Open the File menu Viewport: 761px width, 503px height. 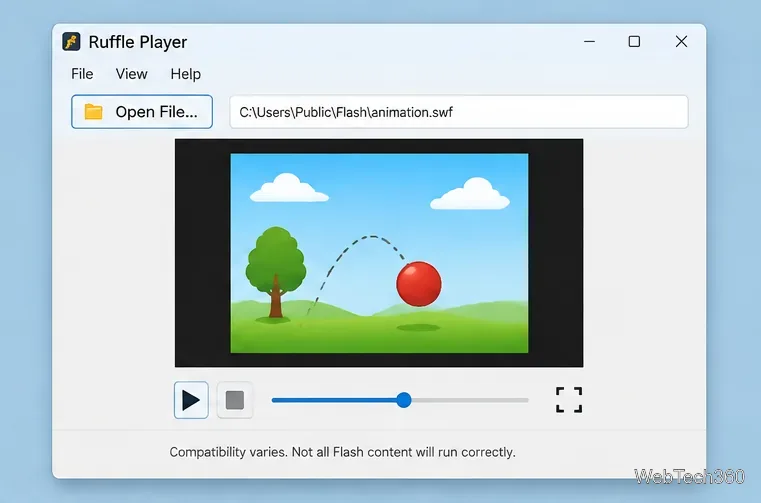click(82, 74)
